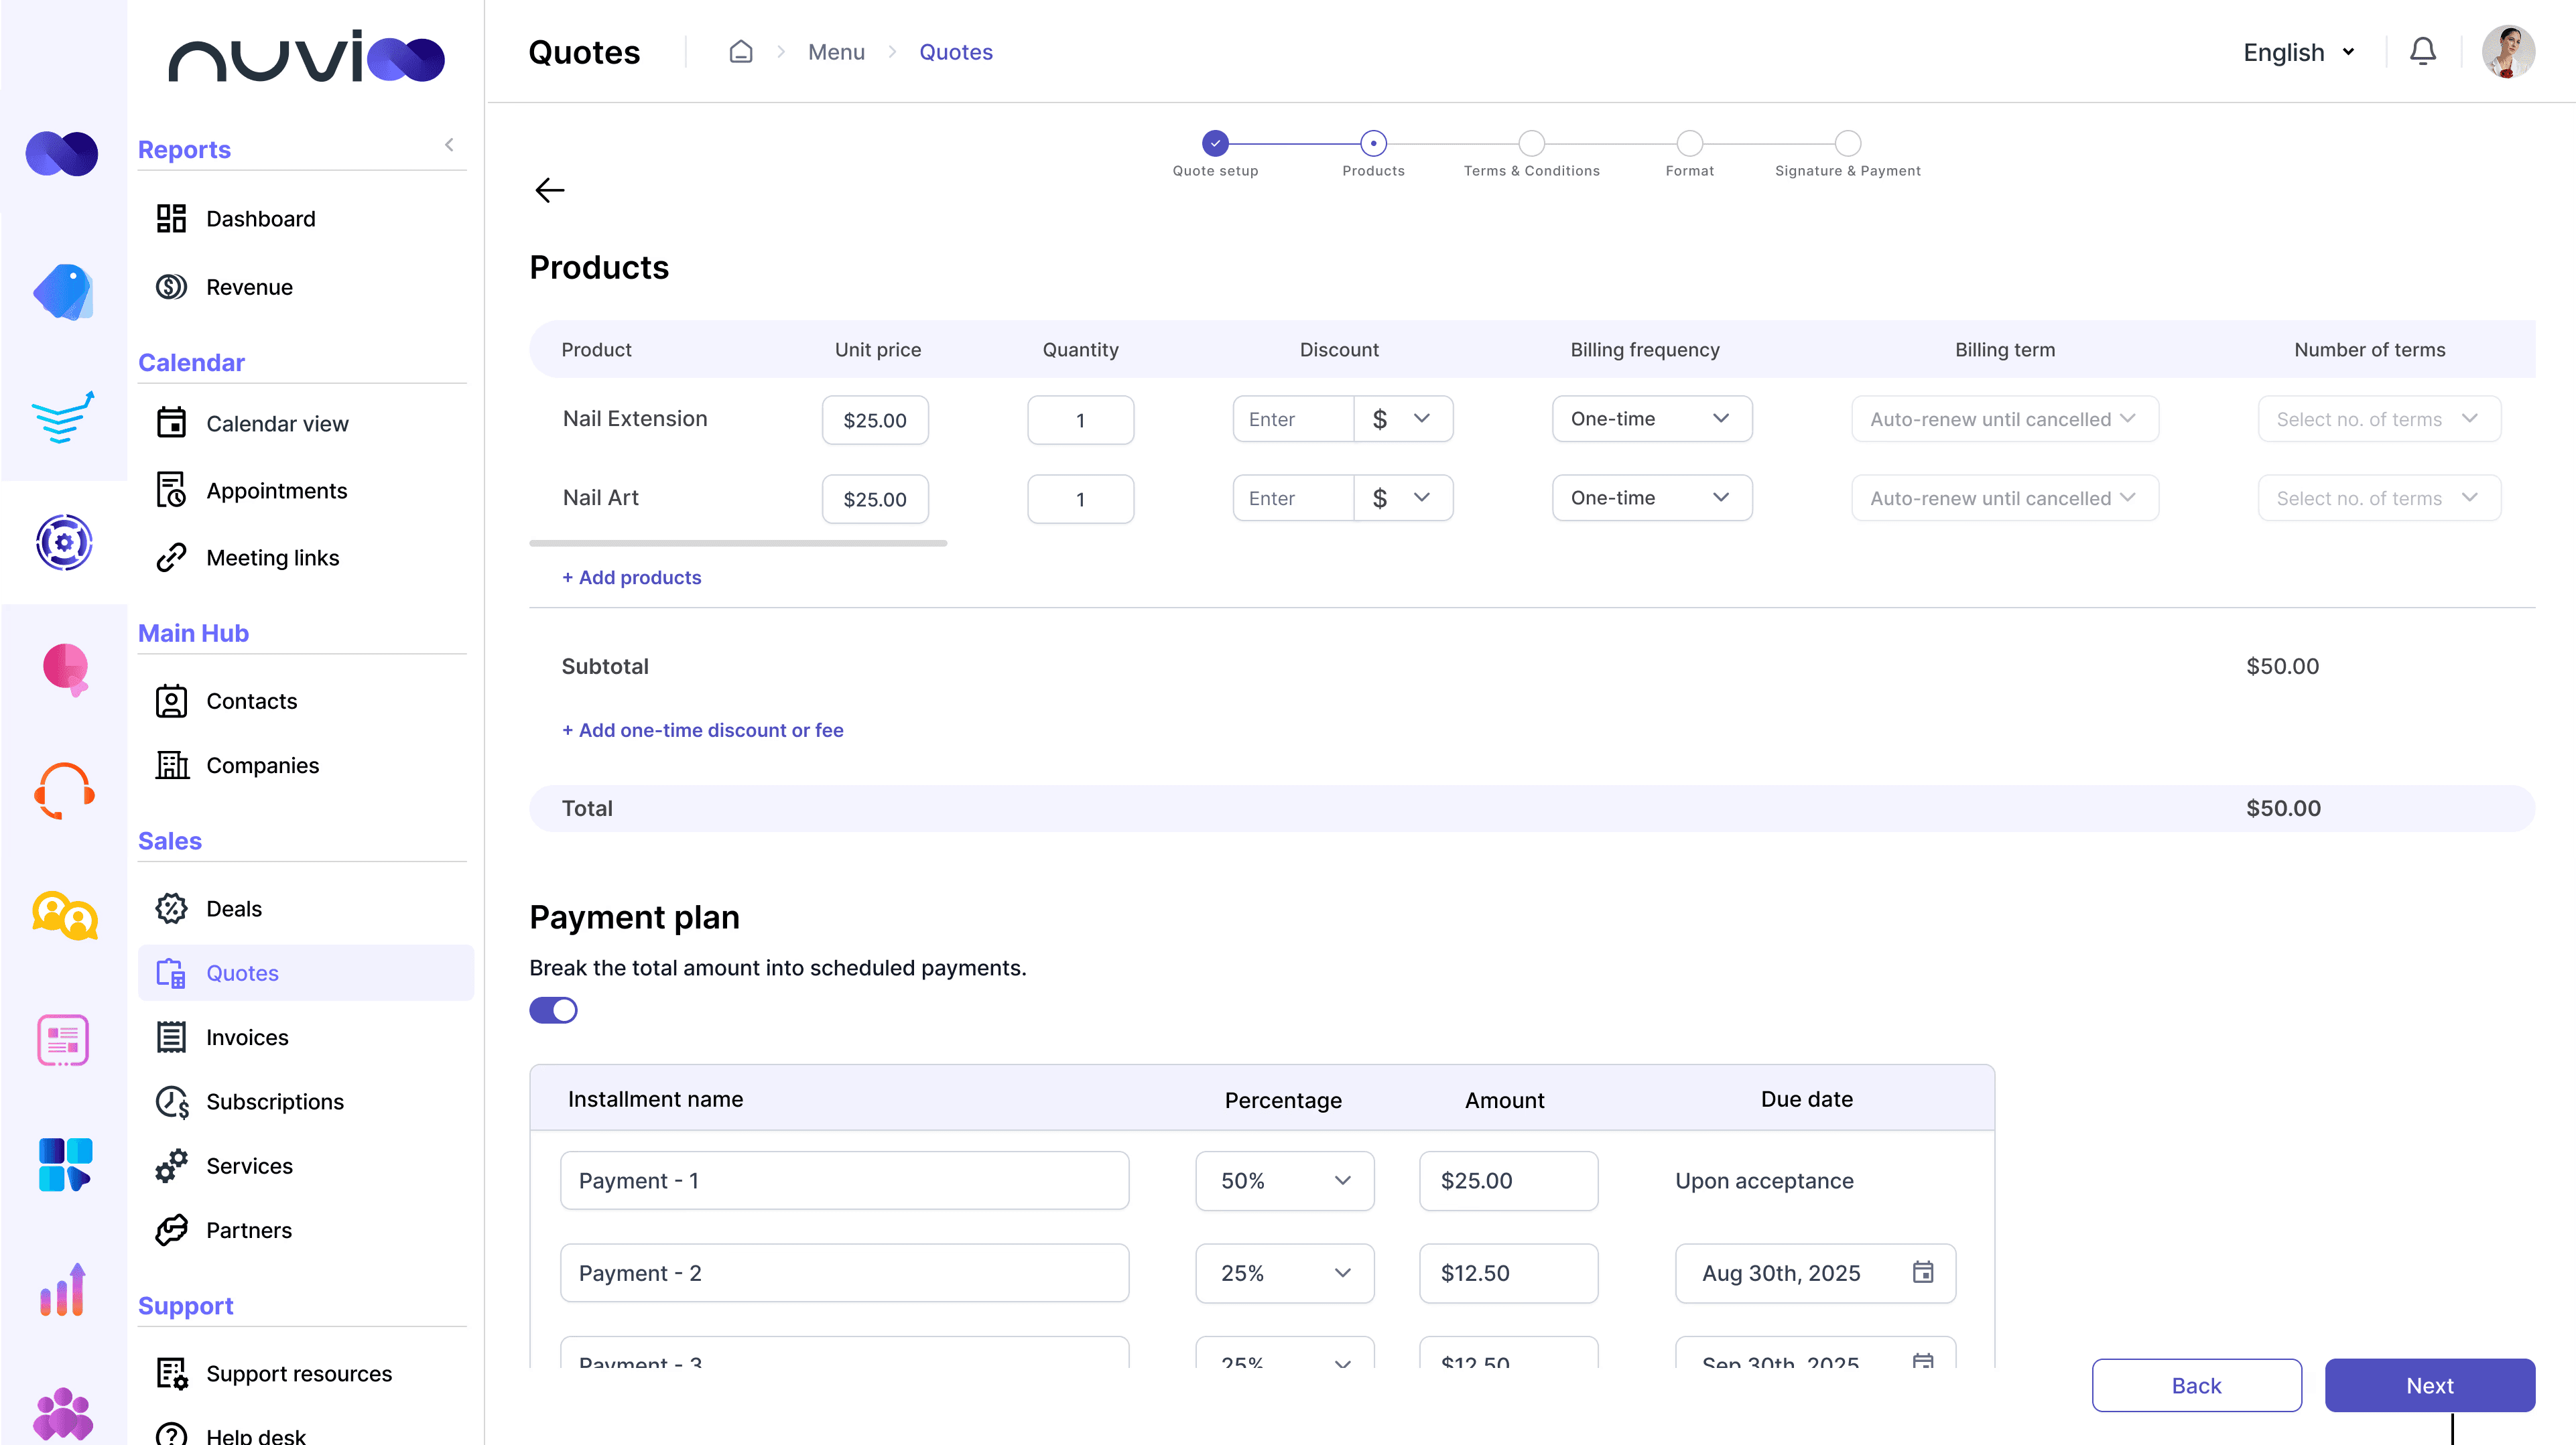Image resolution: width=2576 pixels, height=1445 pixels.
Task: Click the back arrow above Products
Action: click(x=550, y=190)
